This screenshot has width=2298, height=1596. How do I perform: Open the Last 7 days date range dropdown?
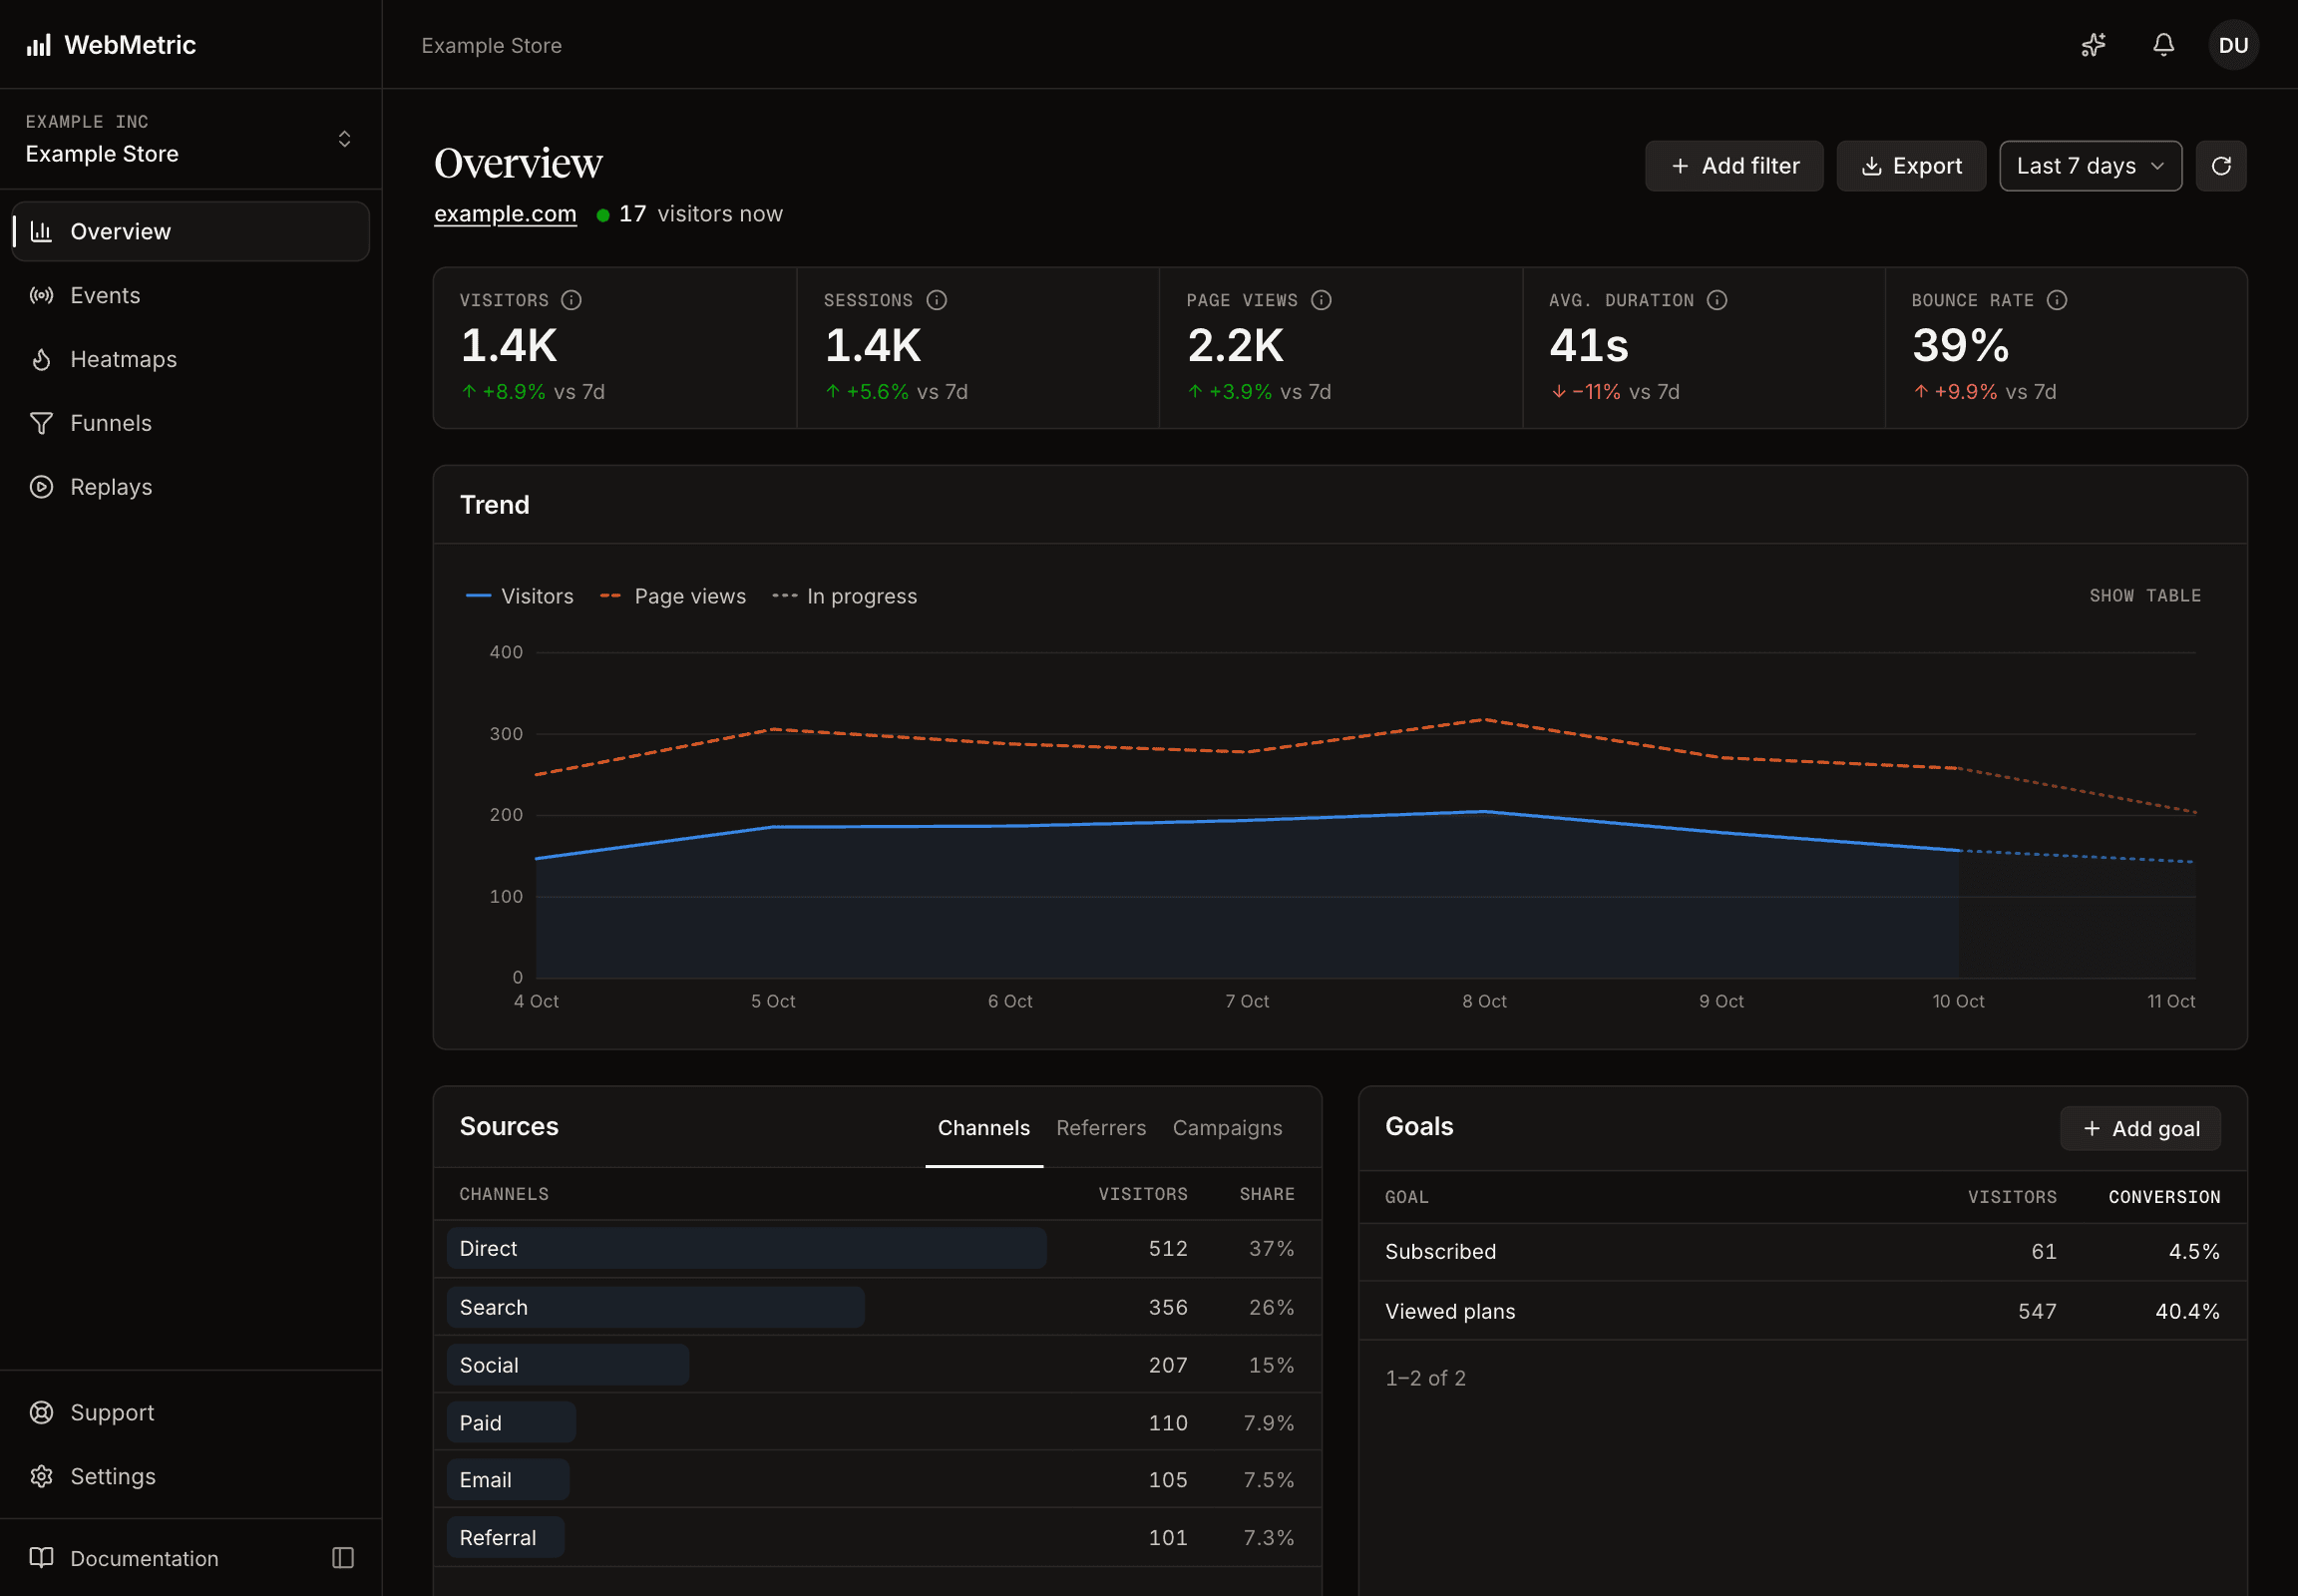click(x=2090, y=166)
